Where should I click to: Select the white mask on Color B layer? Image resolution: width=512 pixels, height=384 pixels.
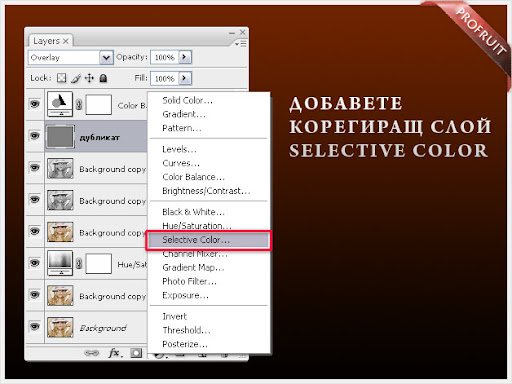(x=98, y=104)
